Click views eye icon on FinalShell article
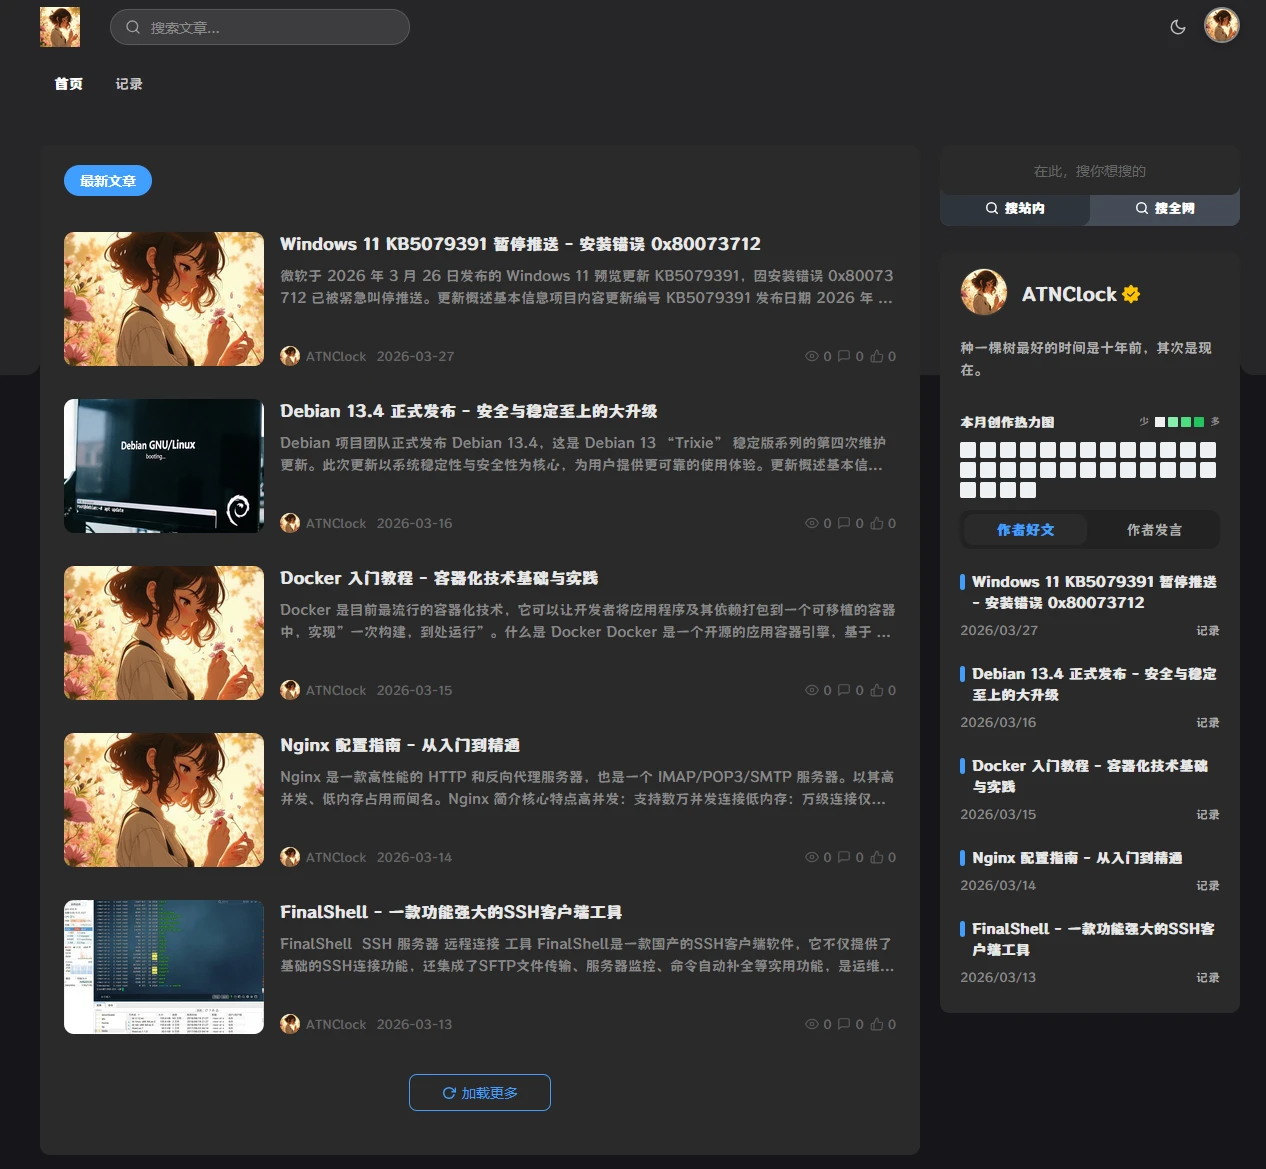Screen dimensions: 1266x1169 (812, 1024)
